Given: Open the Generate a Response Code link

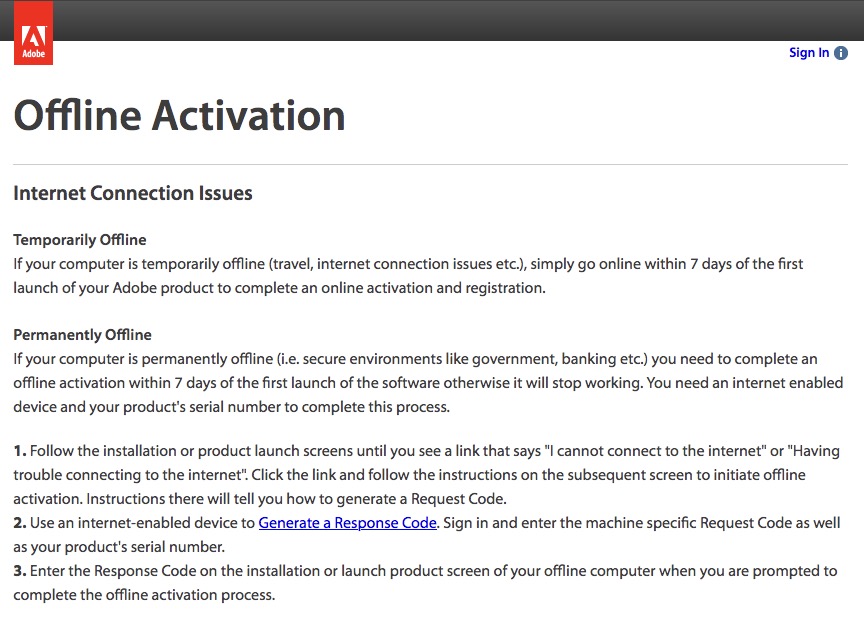Looking at the screenshot, I should click(347, 522).
